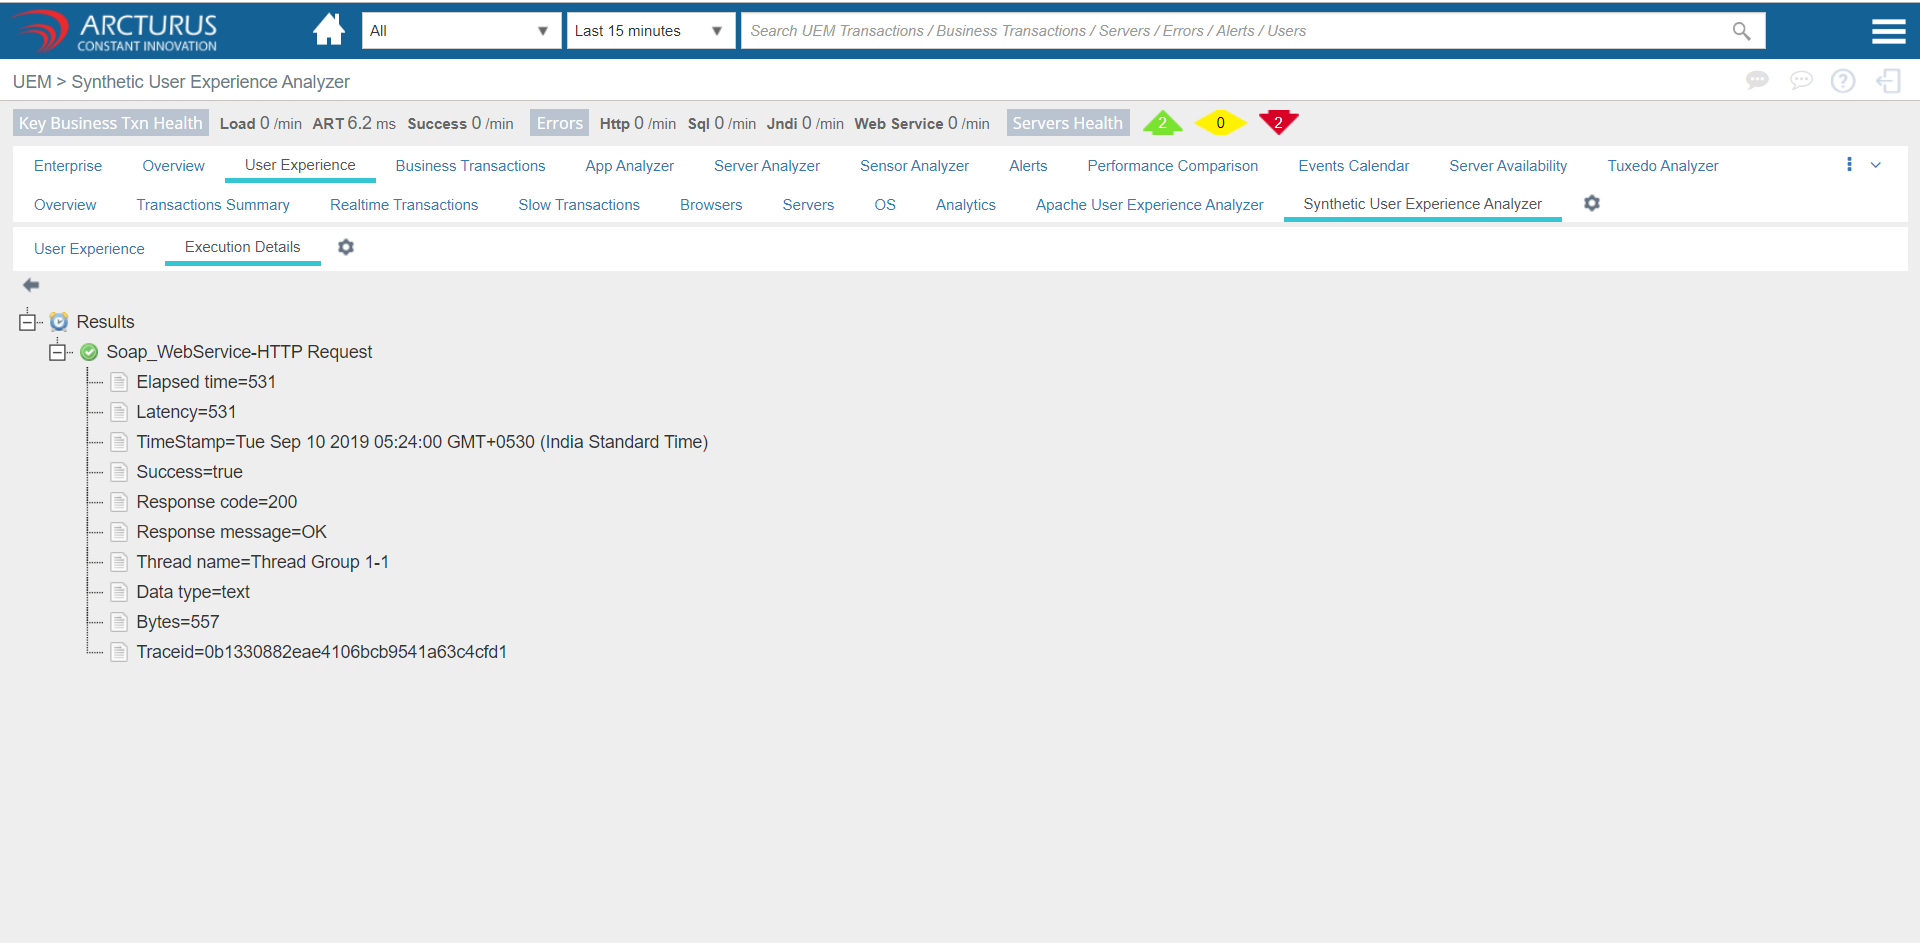The width and height of the screenshot is (1920, 943).
Task: Expand the chevron at the tab row end
Action: click(1876, 165)
